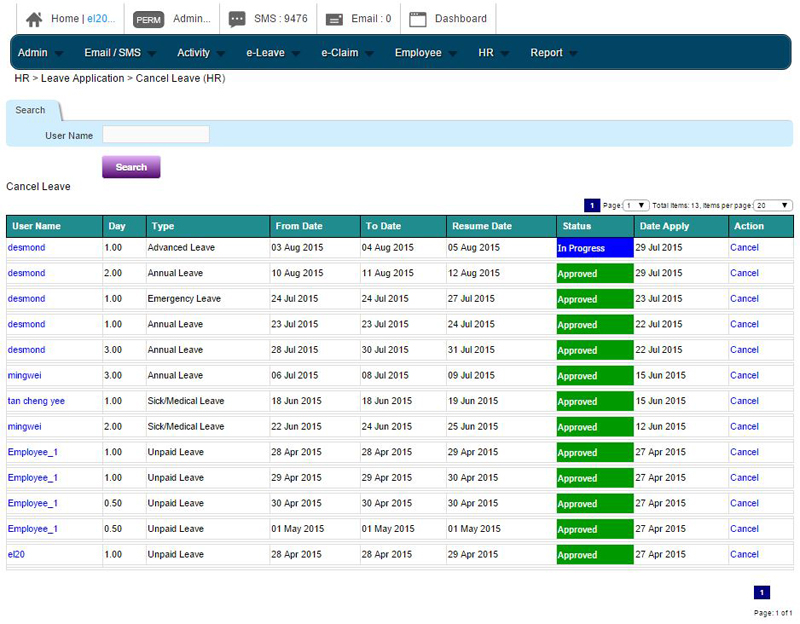800x624 pixels.
Task: Click the Email envelope icon
Action: point(334,19)
